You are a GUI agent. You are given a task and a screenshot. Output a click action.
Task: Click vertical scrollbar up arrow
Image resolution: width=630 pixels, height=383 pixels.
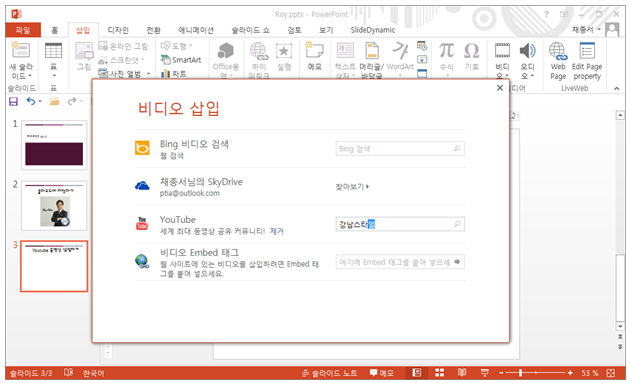620,116
